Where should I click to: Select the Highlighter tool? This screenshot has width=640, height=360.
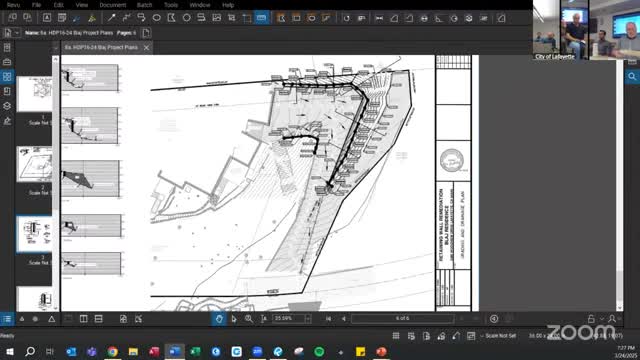coord(92,18)
